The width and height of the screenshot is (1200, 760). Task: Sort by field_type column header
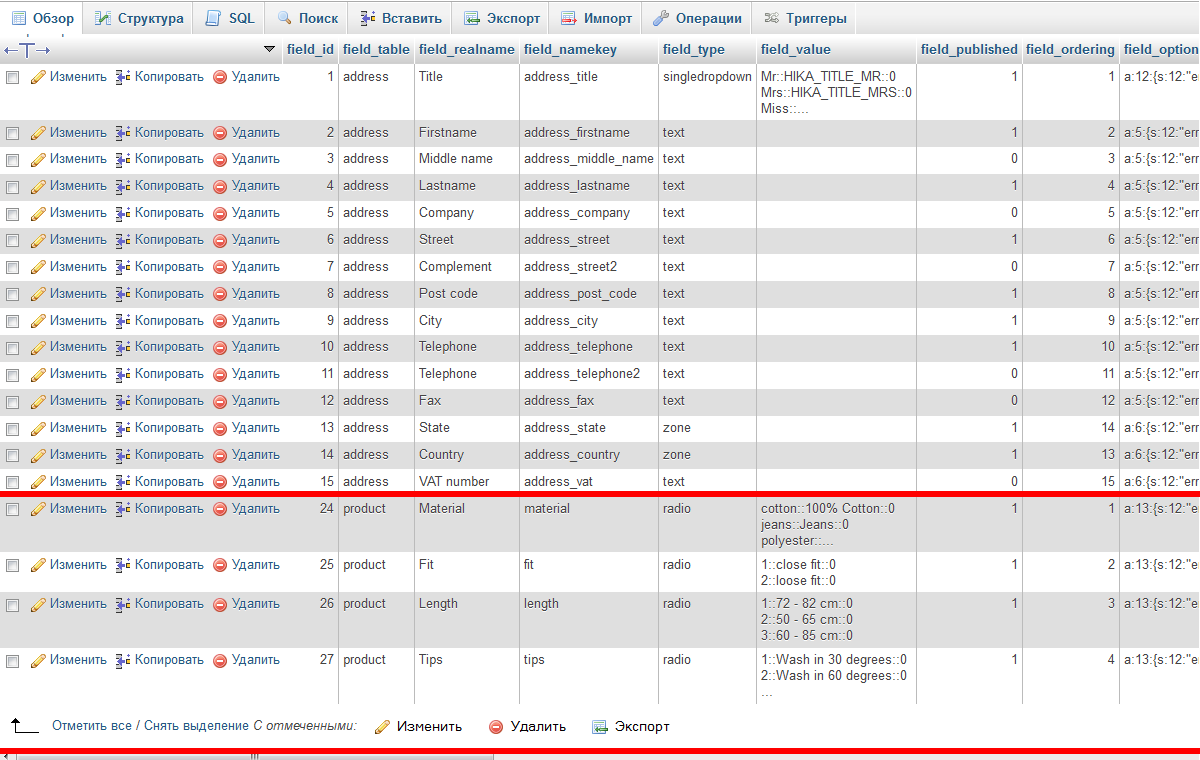[694, 49]
